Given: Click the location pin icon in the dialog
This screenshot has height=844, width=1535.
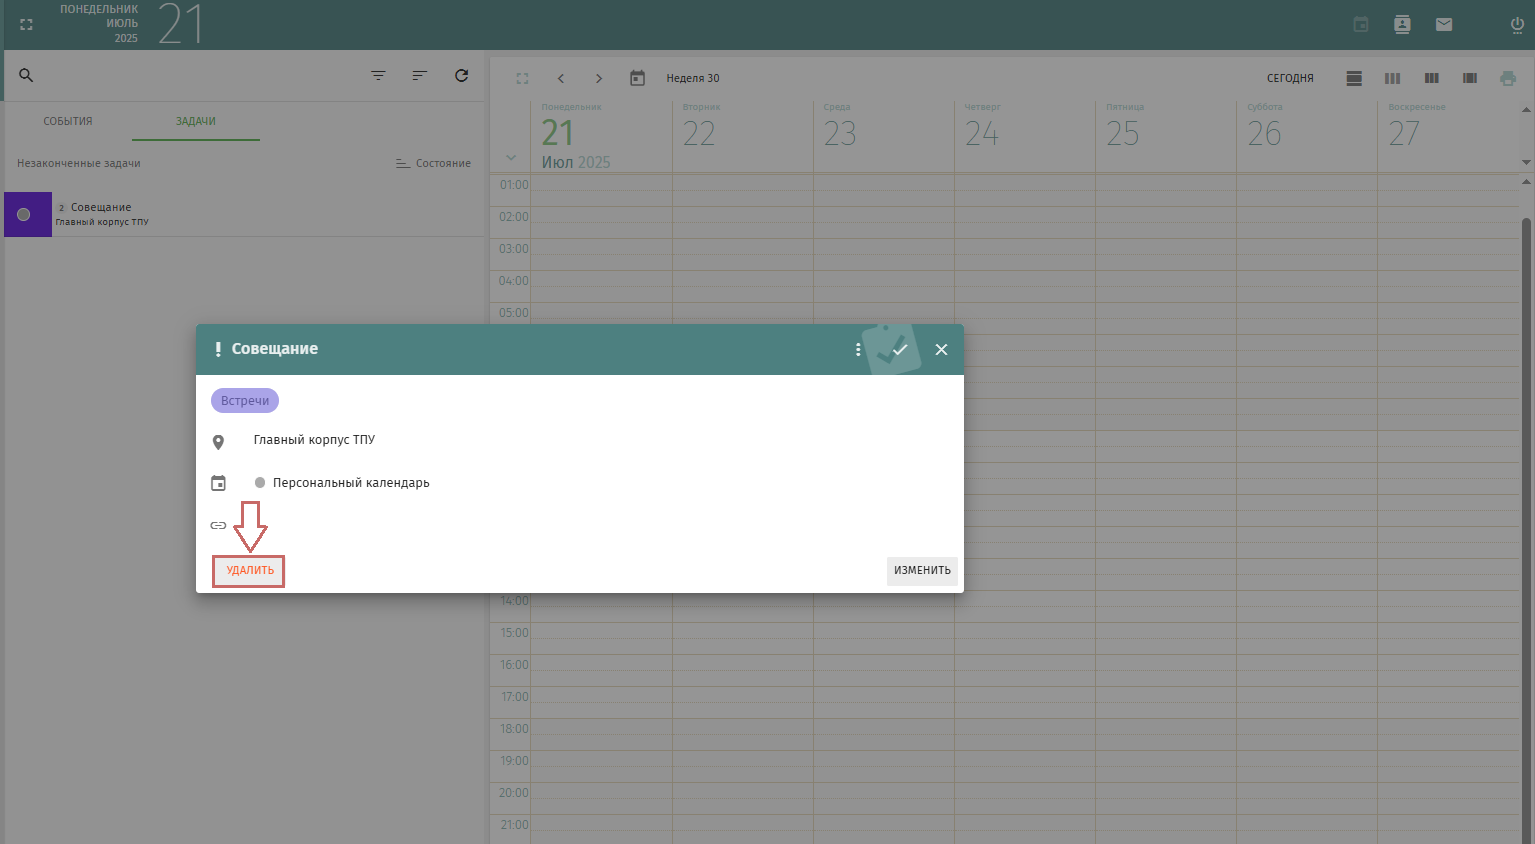Looking at the screenshot, I should tap(218, 442).
